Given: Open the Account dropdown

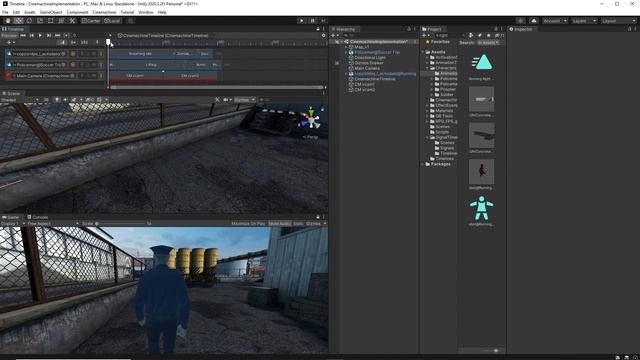Looking at the screenshot, I should (555, 21).
